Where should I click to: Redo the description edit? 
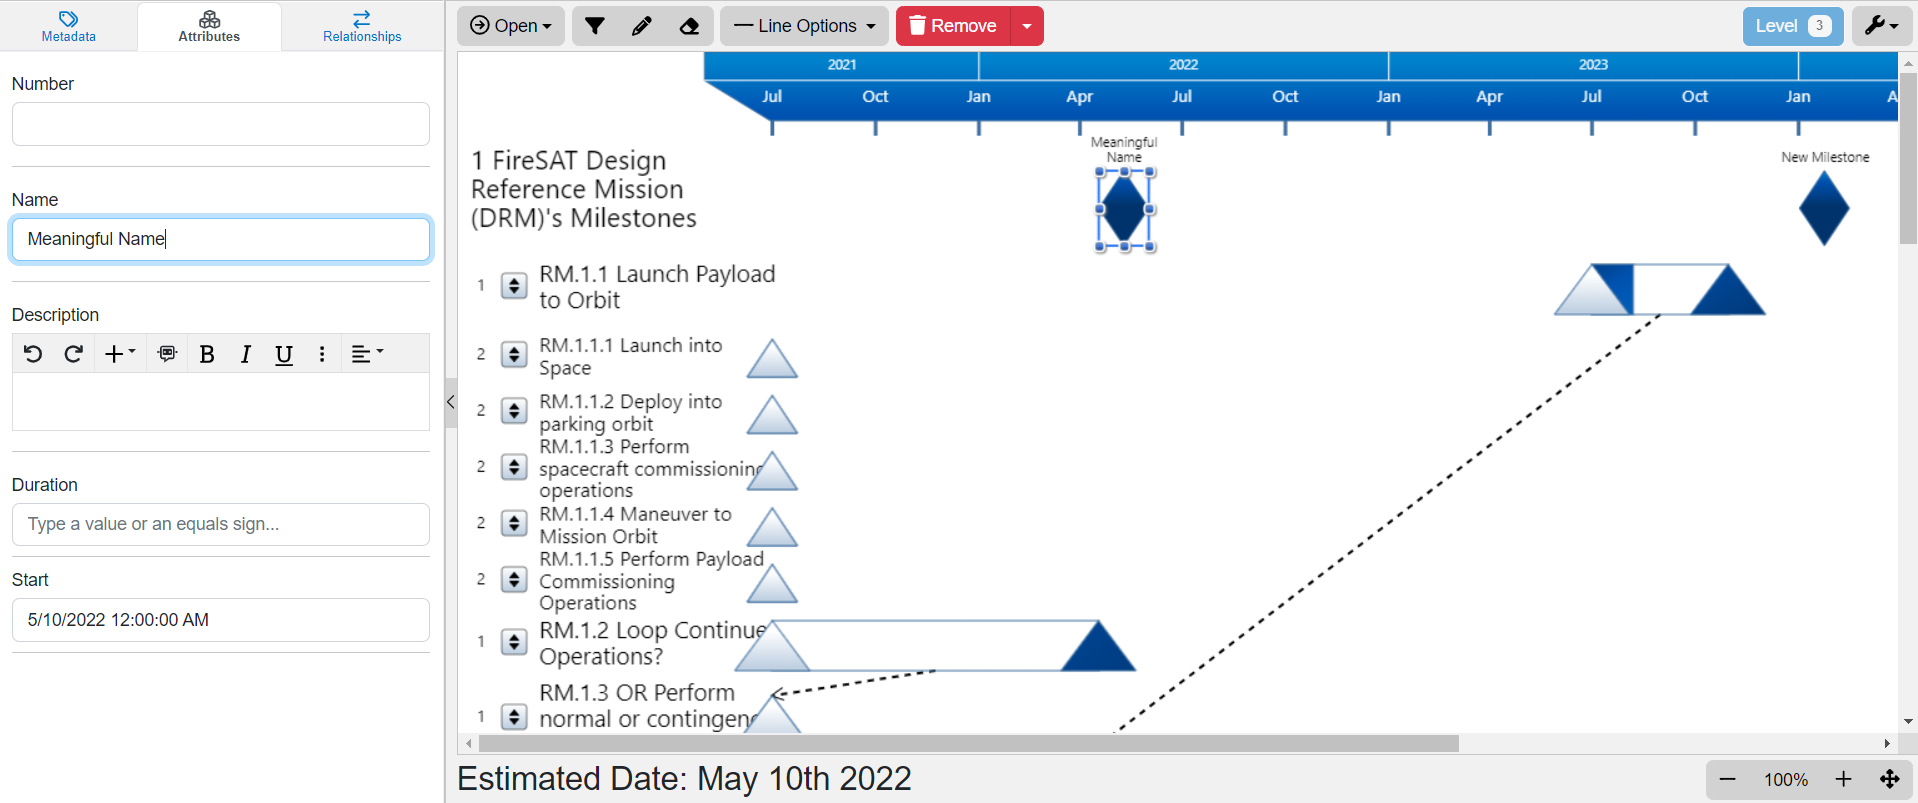73,354
